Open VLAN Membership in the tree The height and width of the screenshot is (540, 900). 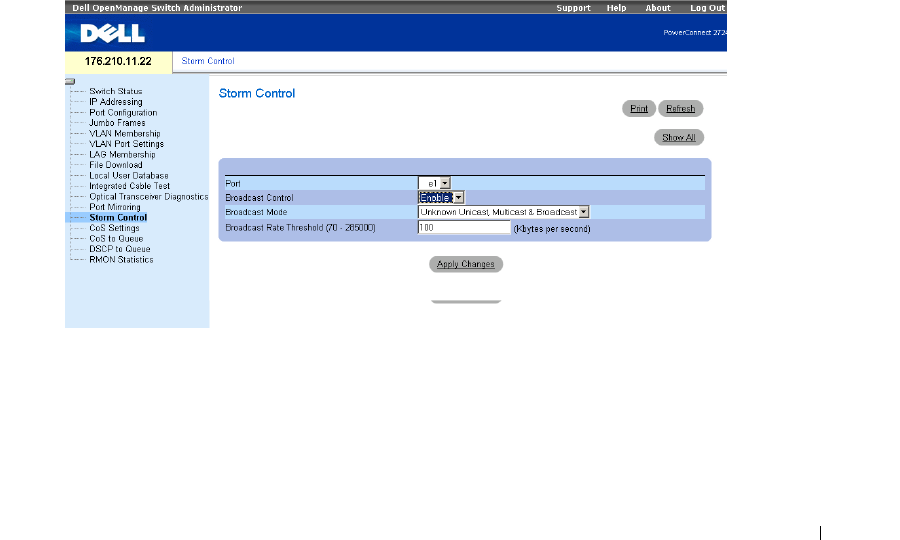tap(125, 134)
